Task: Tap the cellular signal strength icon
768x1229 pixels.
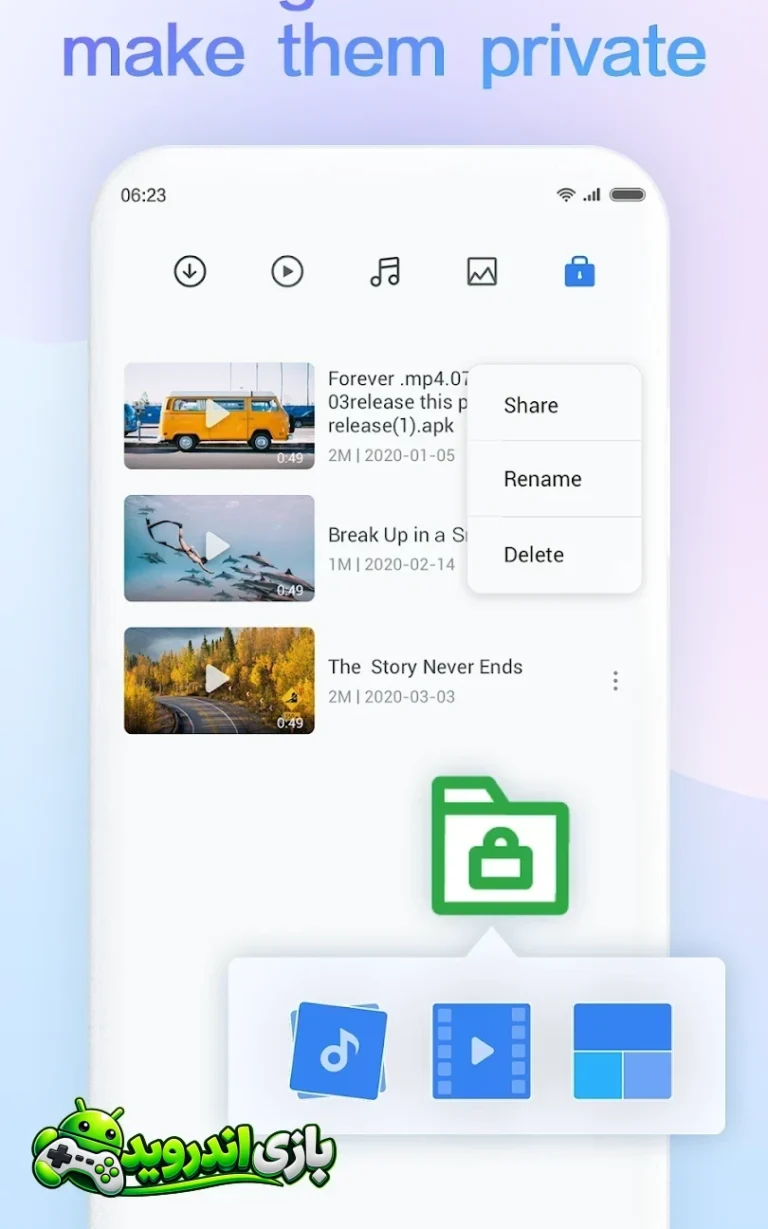Action: [592, 195]
